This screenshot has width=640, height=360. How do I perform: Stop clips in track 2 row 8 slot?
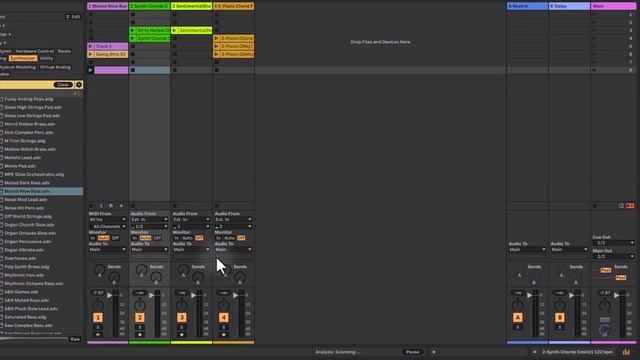tap(133, 70)
